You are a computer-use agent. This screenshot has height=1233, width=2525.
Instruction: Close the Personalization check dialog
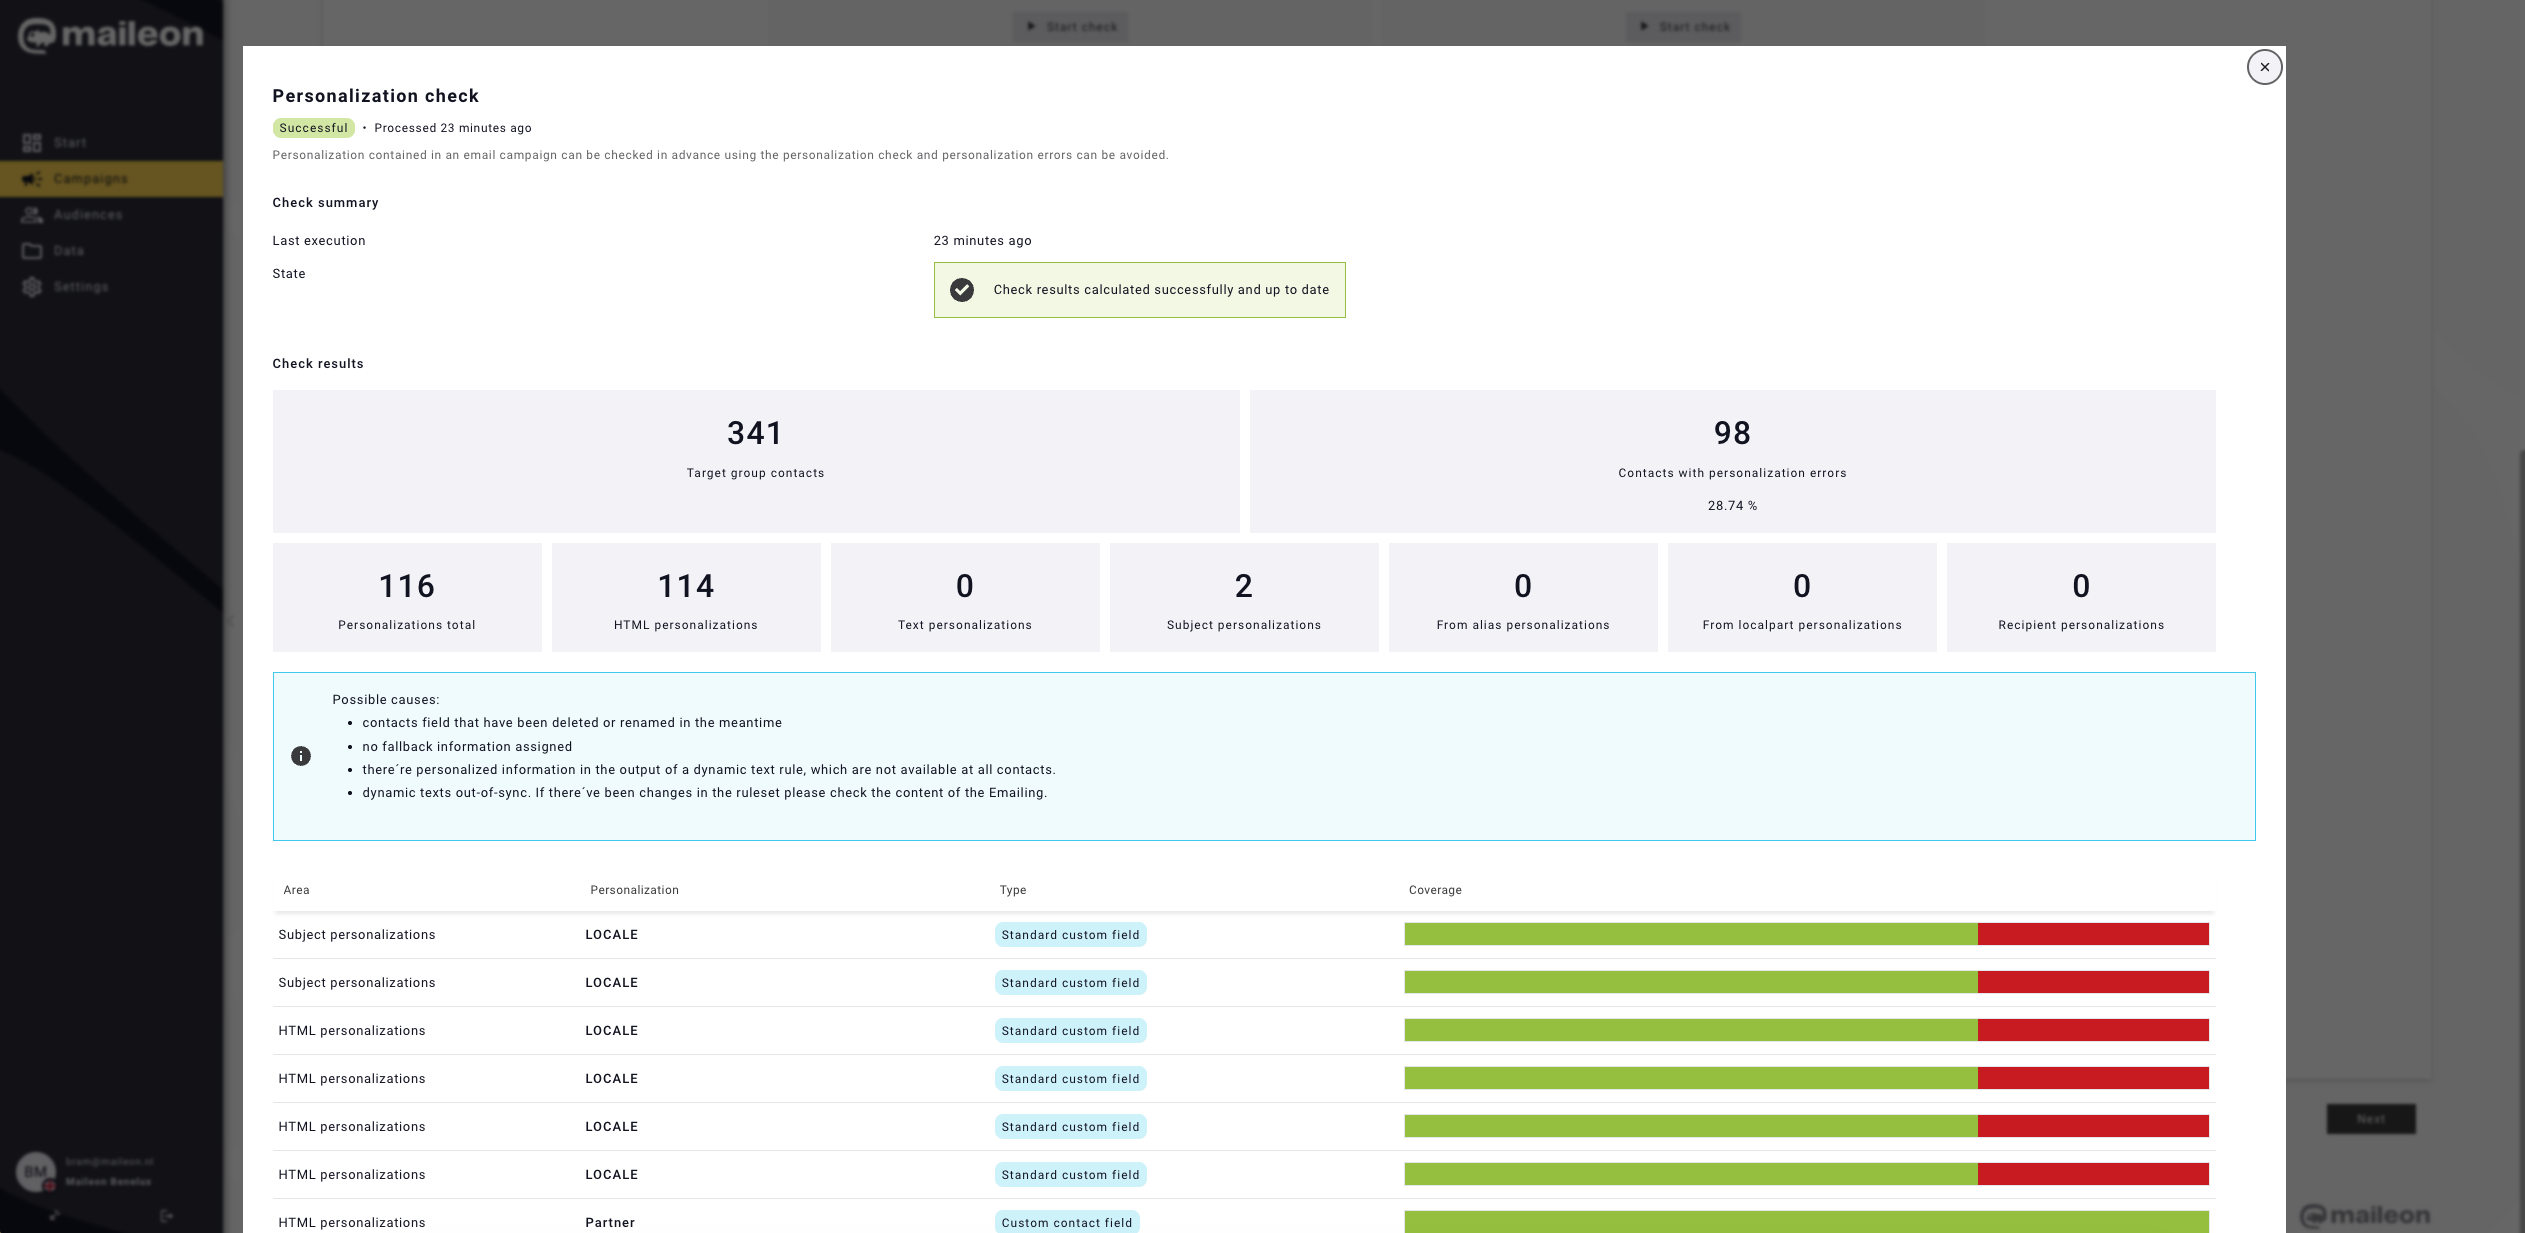(x=2264, y=67)
